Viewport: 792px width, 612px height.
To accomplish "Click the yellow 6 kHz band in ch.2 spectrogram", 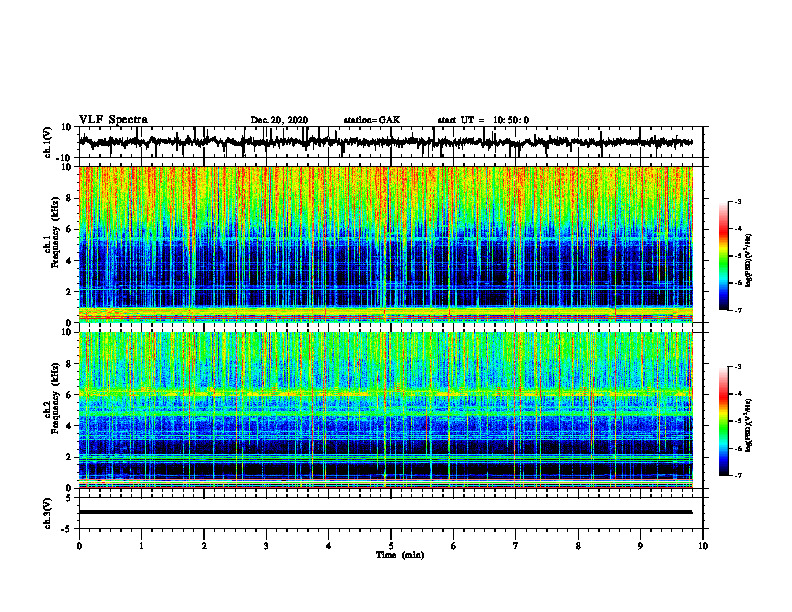I will point(385,393).
